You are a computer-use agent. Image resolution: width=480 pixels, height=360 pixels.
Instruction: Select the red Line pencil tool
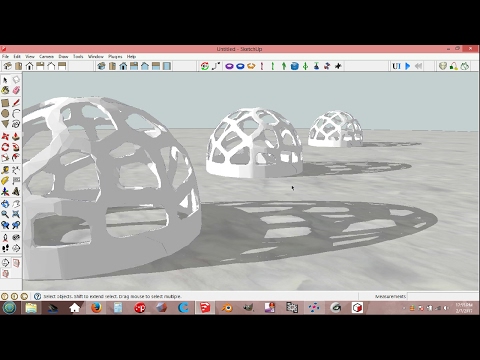tap(16, 103)
